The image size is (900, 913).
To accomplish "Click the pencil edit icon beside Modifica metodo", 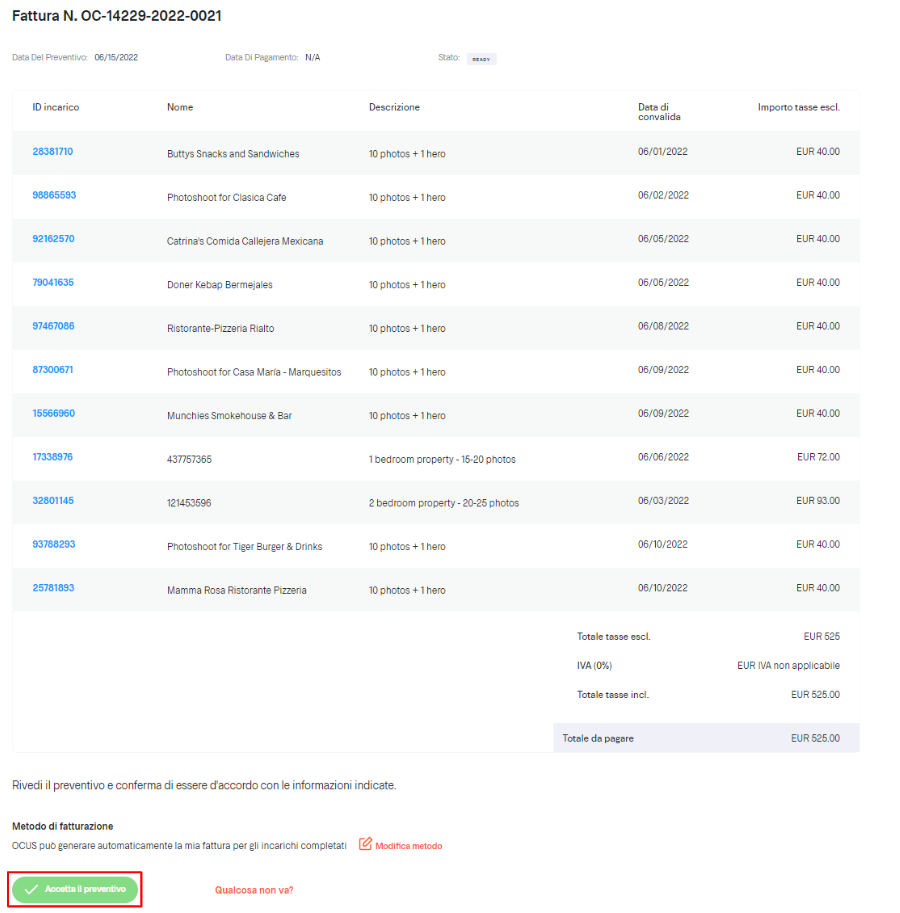I will click(x=365, y=844).
